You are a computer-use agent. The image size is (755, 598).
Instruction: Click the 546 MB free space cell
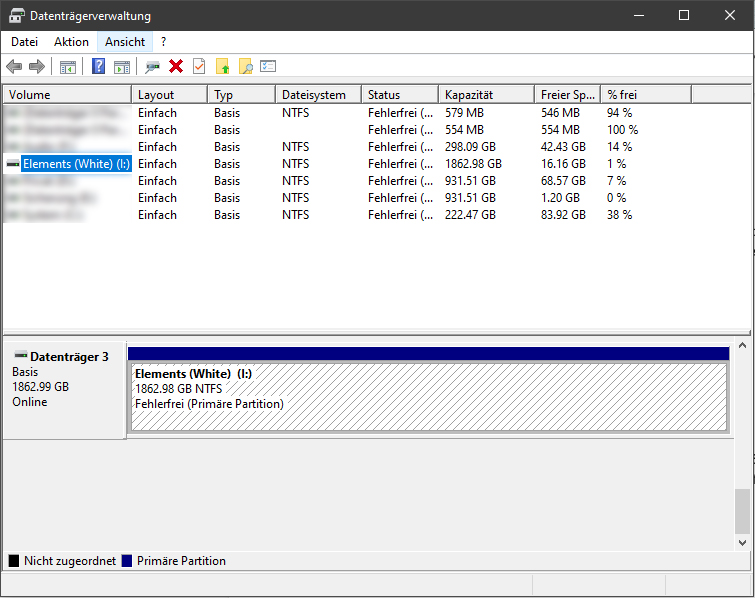click(x=560, y=113)
